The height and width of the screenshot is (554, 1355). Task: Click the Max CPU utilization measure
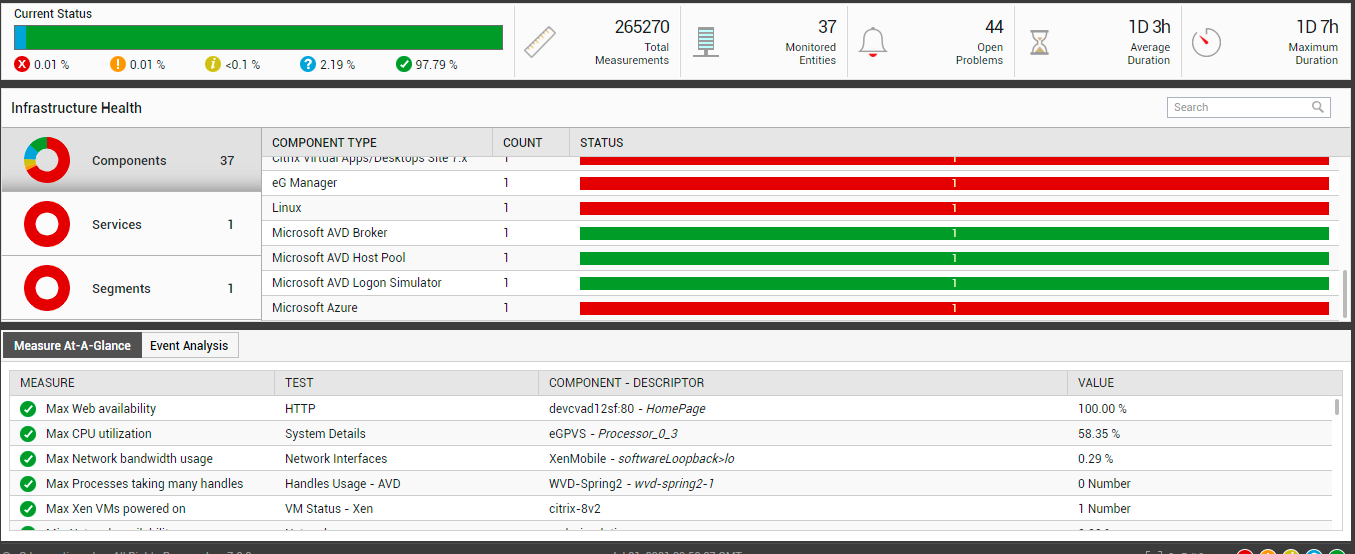point(99,434)
